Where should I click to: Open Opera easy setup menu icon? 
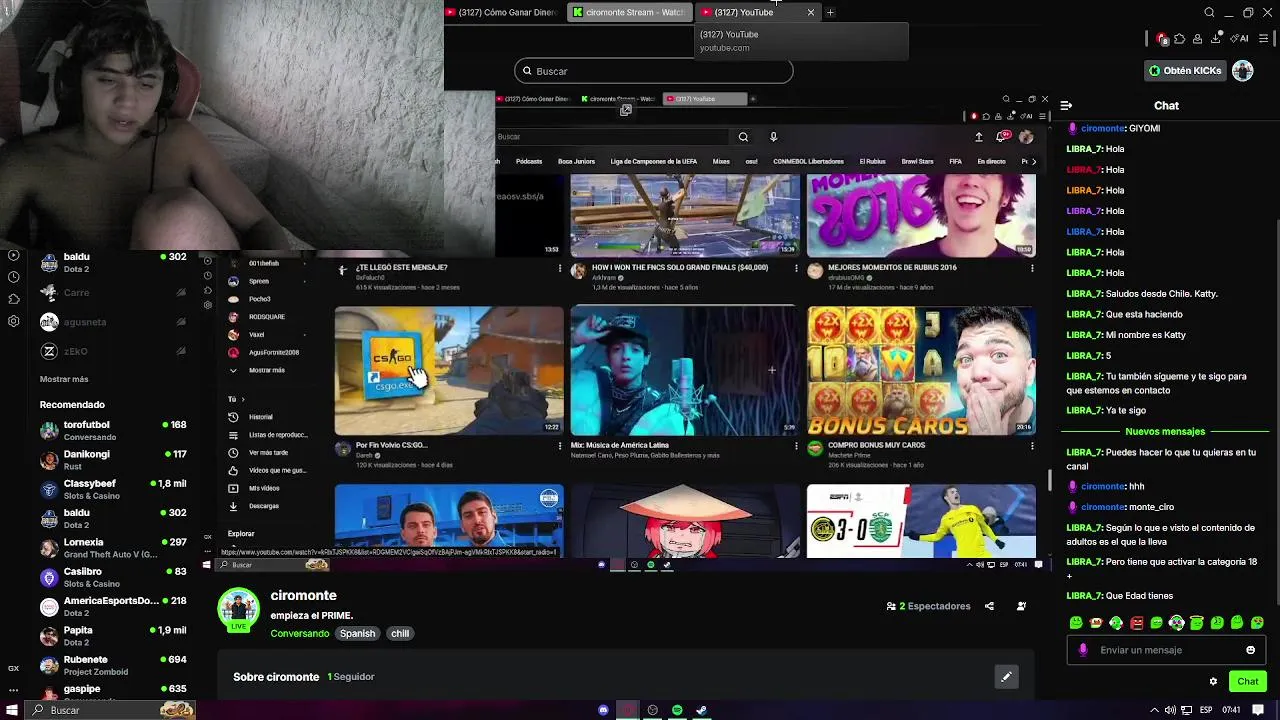(x=1264, y=39)
